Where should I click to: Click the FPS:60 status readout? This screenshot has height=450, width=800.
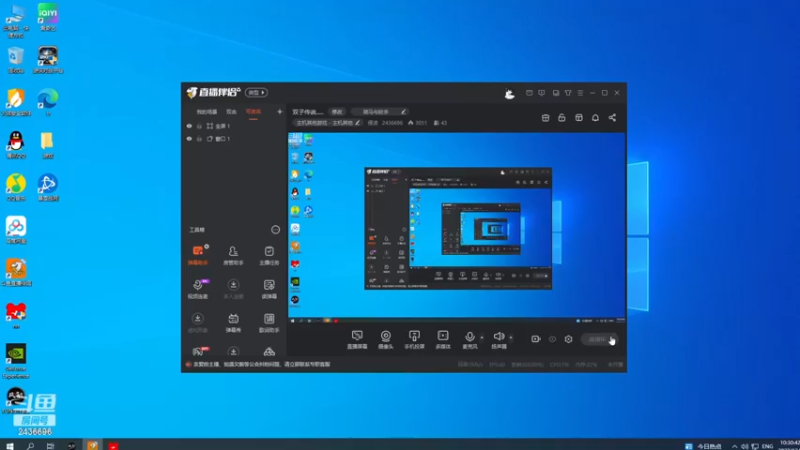coord(497,364)
